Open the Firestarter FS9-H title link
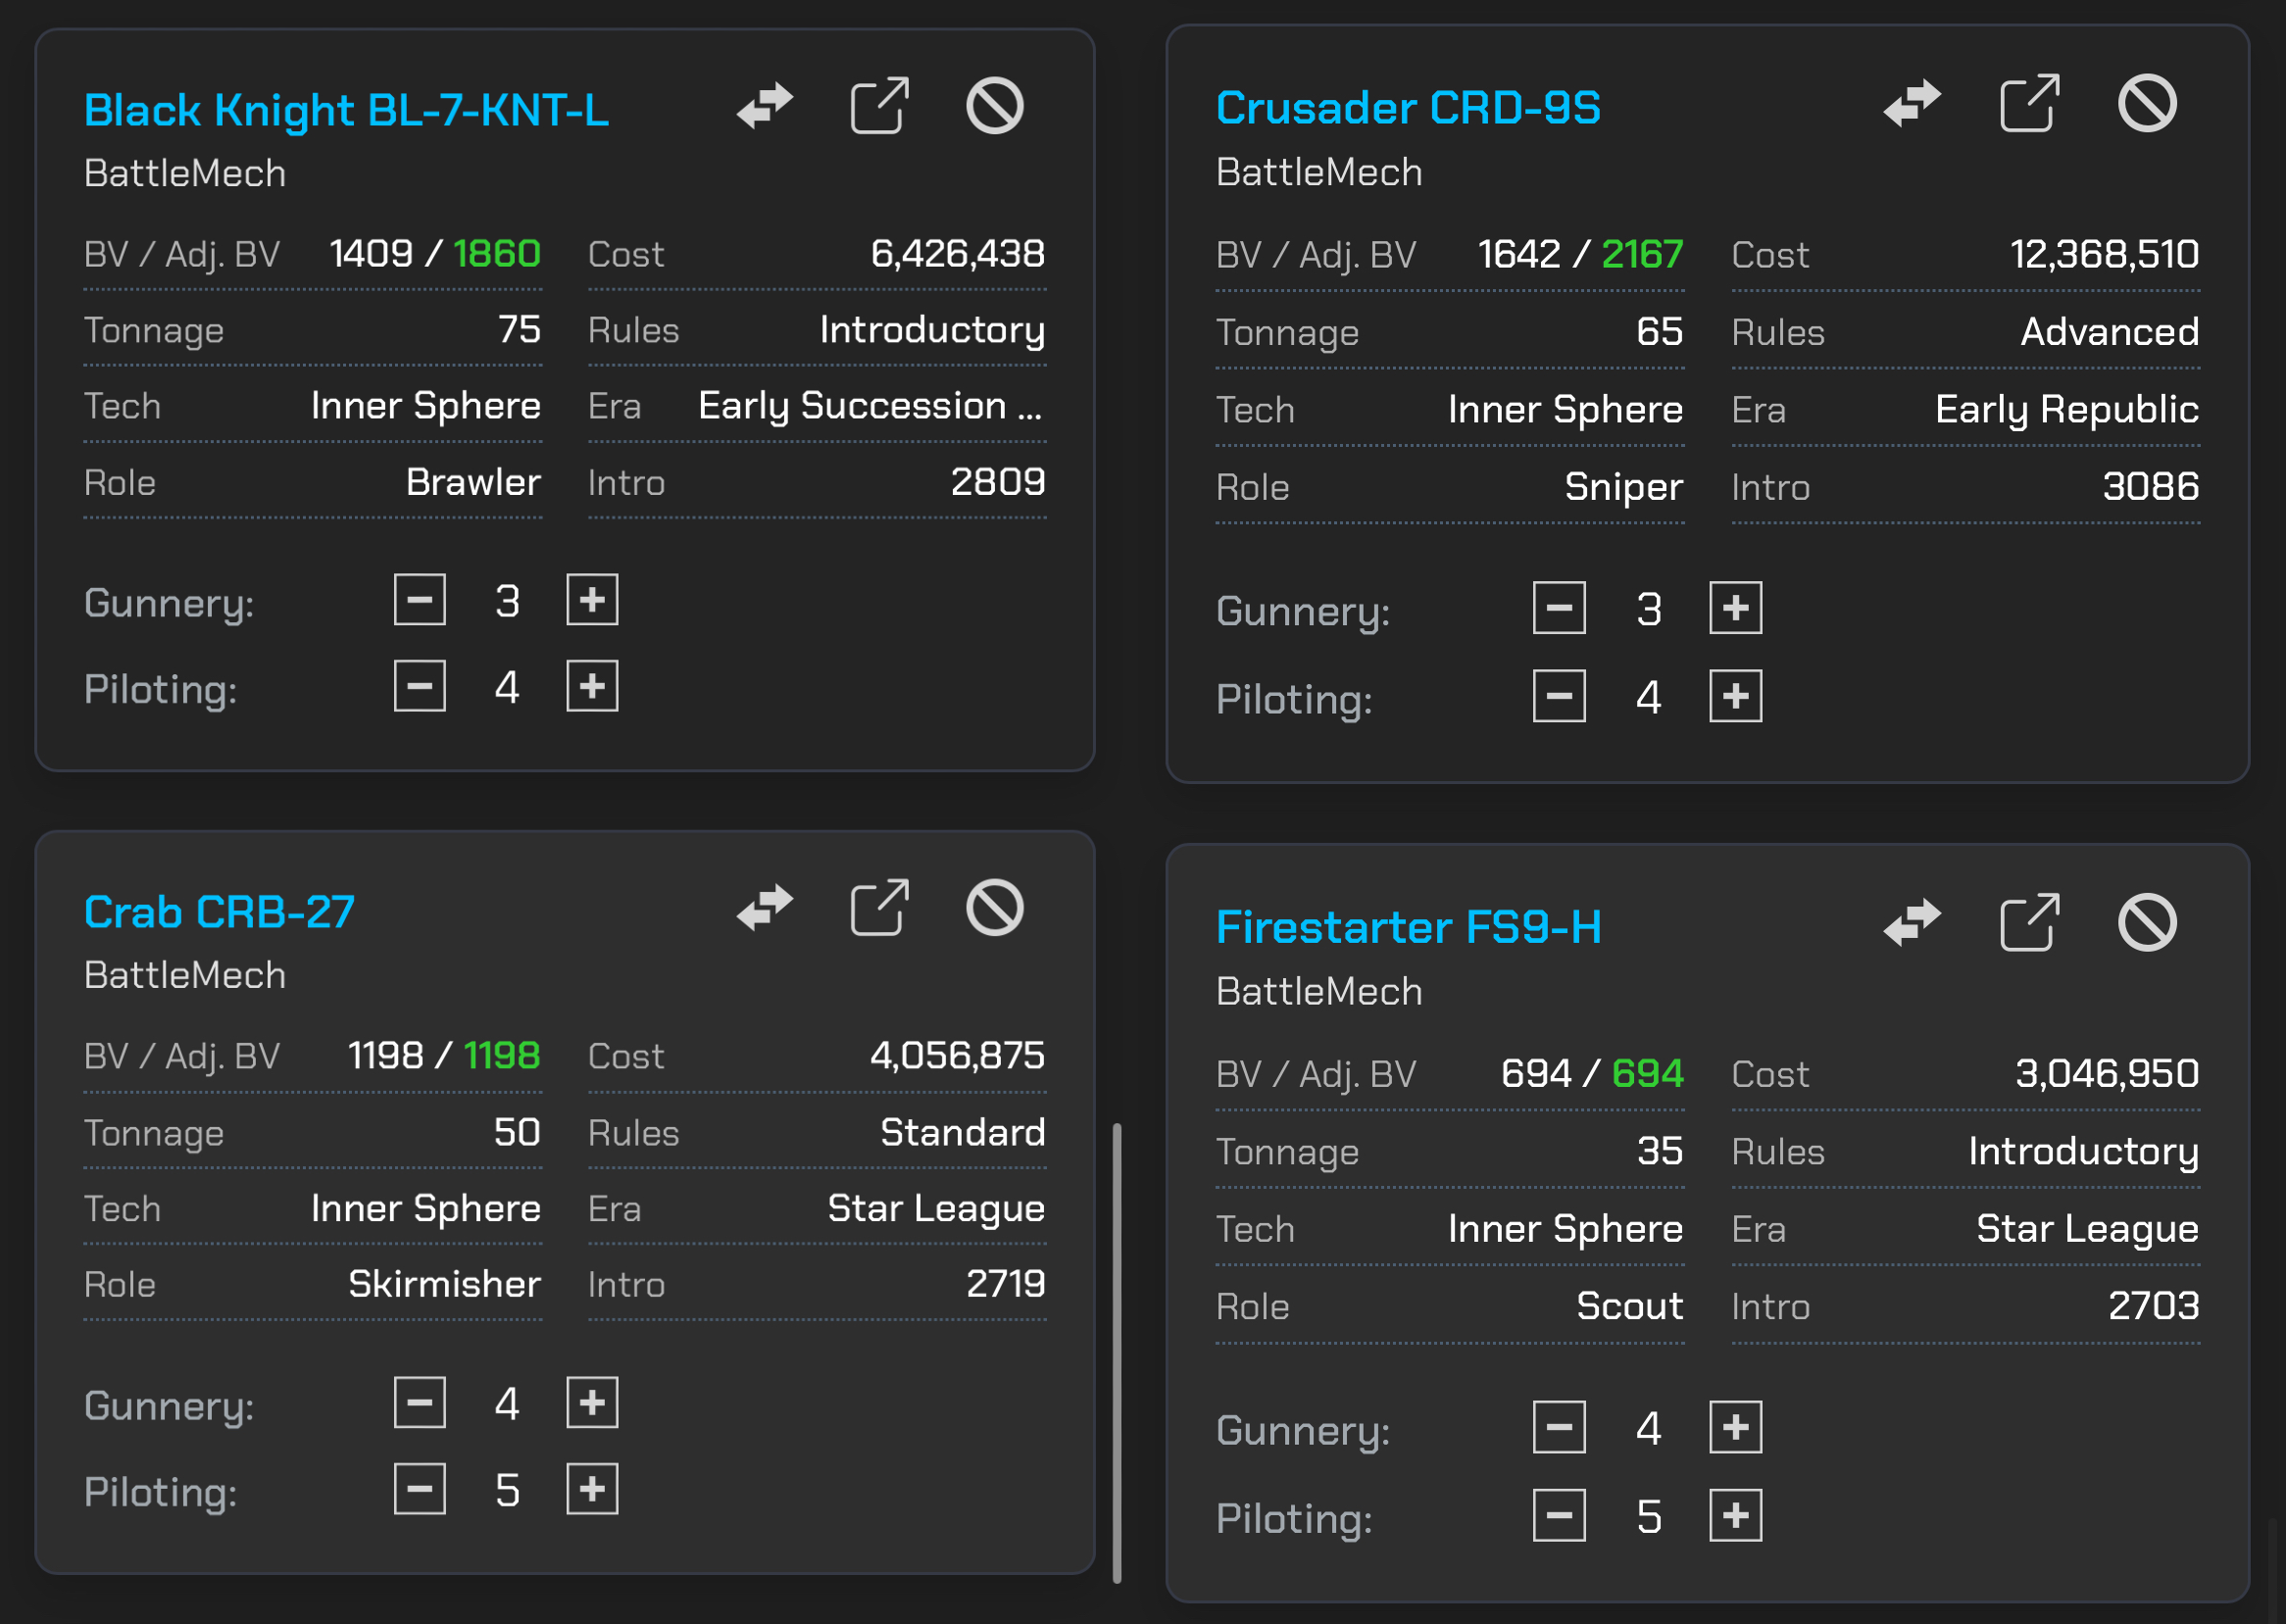The height and width of the screenshot is (1624, 2286). 1408,927
